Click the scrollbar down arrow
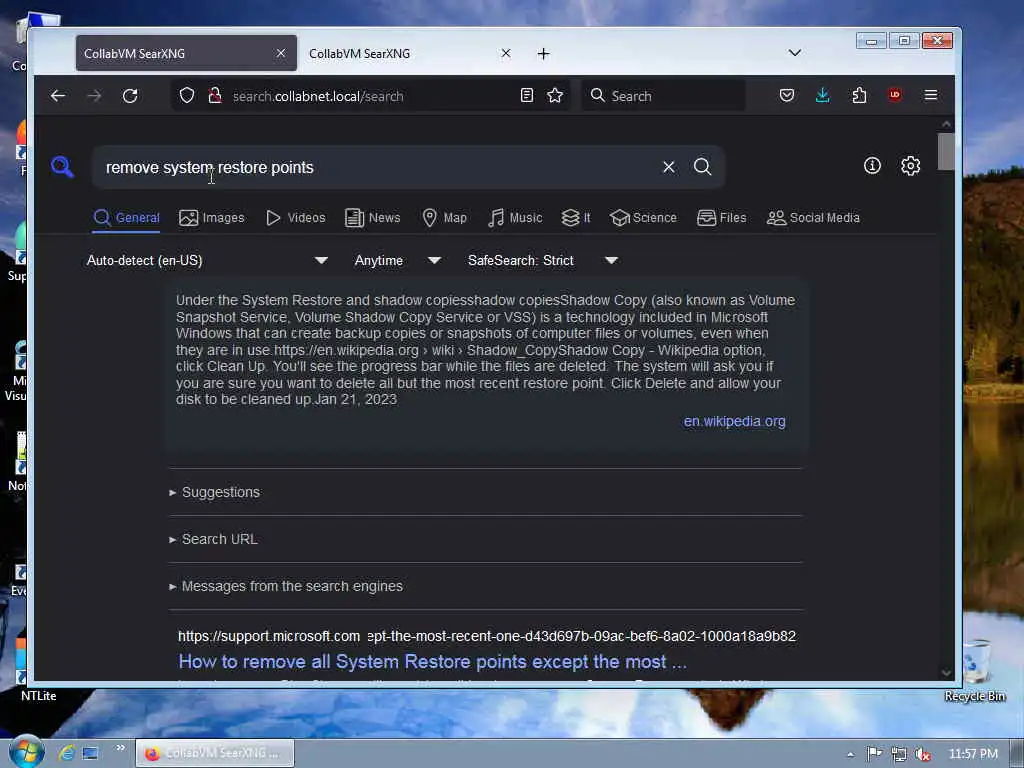This screenshot has height=768, width=1024. pyautogui.click(x=946, y=673)
